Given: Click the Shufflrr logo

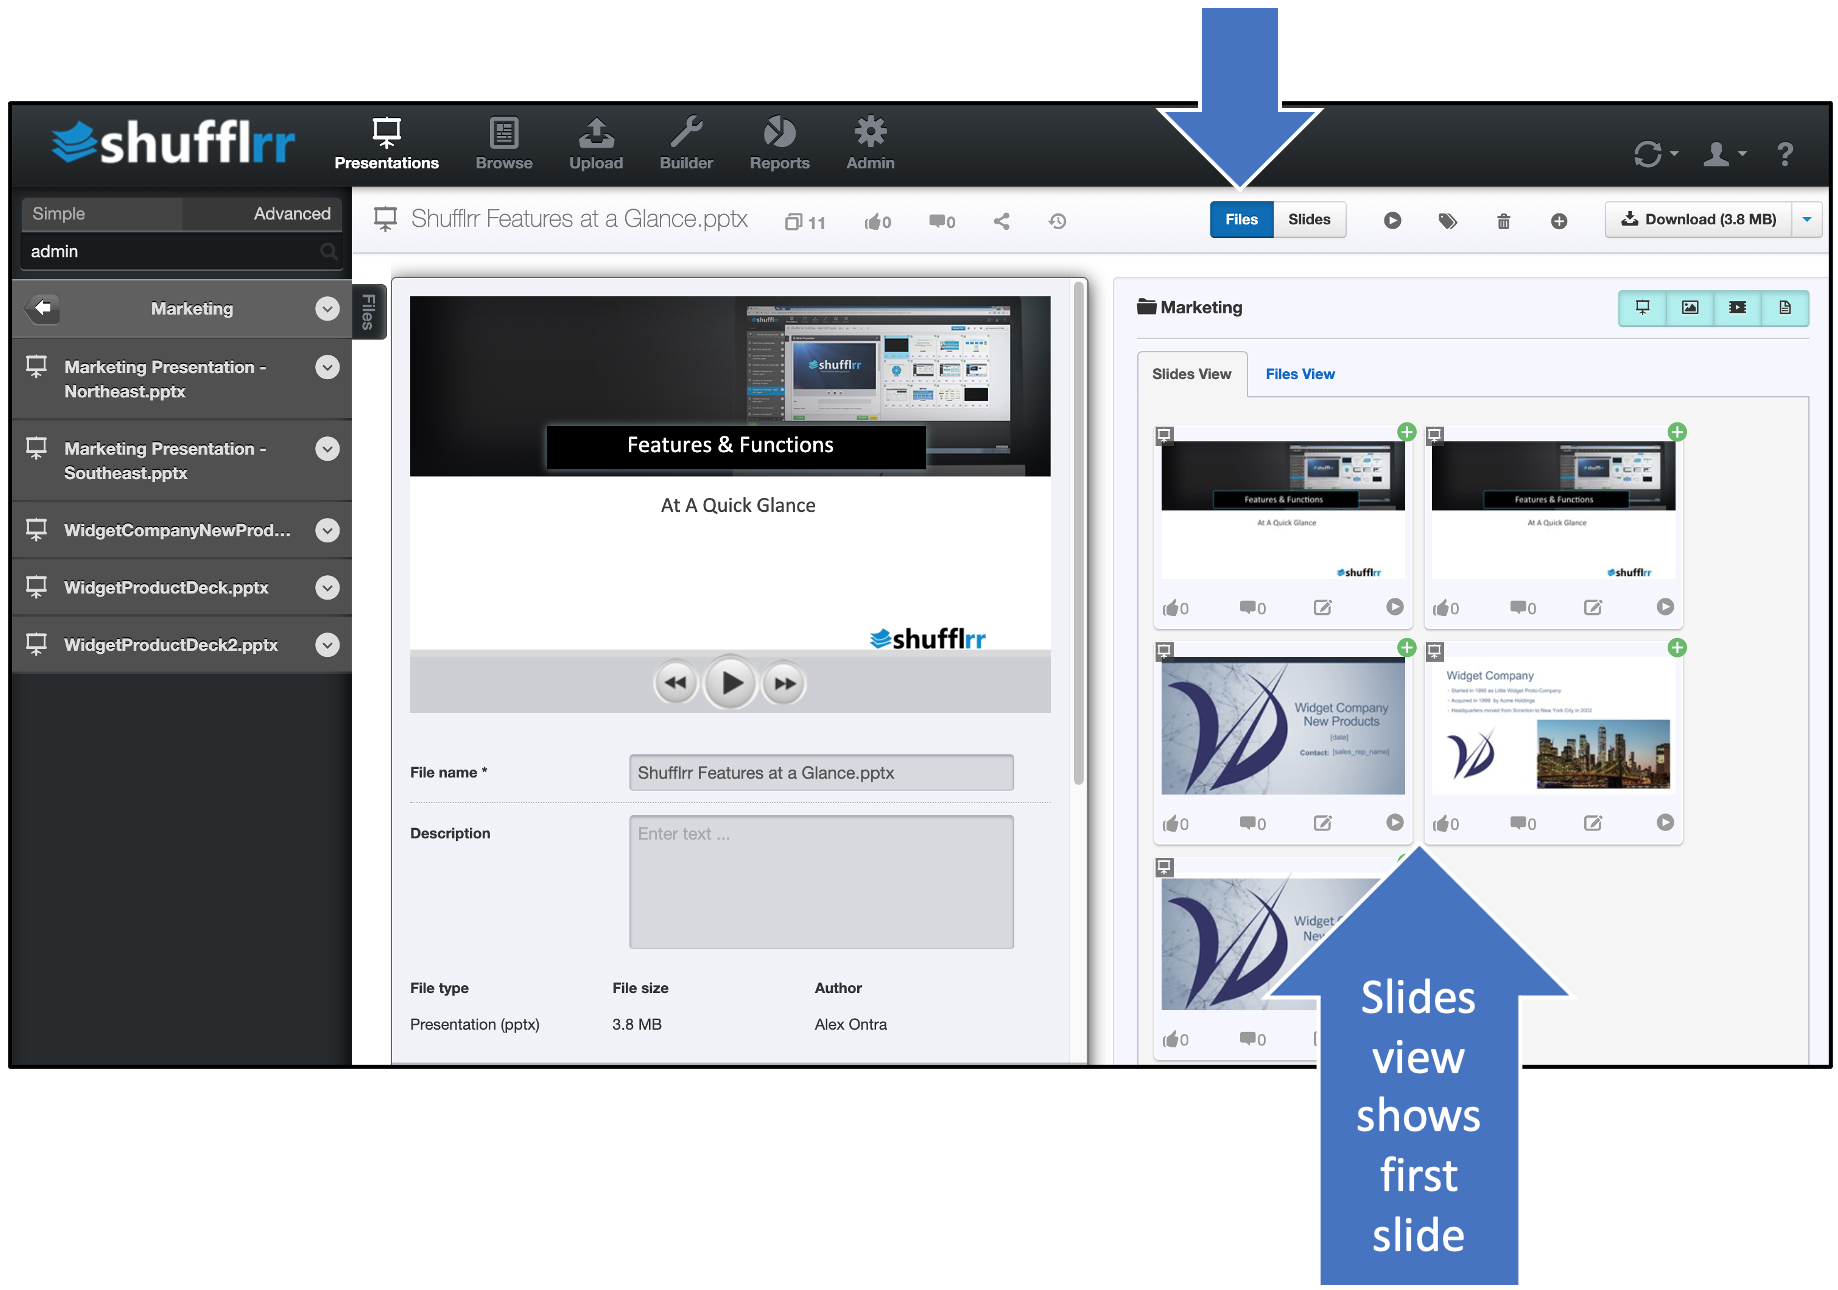Looking at the screenshot, I should pos(173,143).
